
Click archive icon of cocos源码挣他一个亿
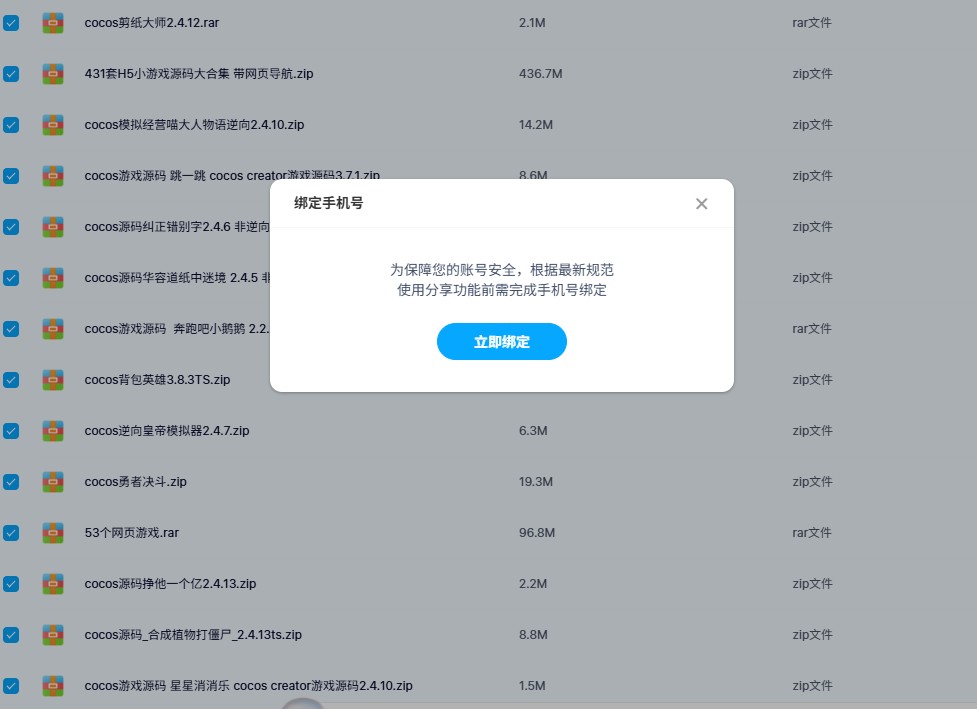pos(53,584)
